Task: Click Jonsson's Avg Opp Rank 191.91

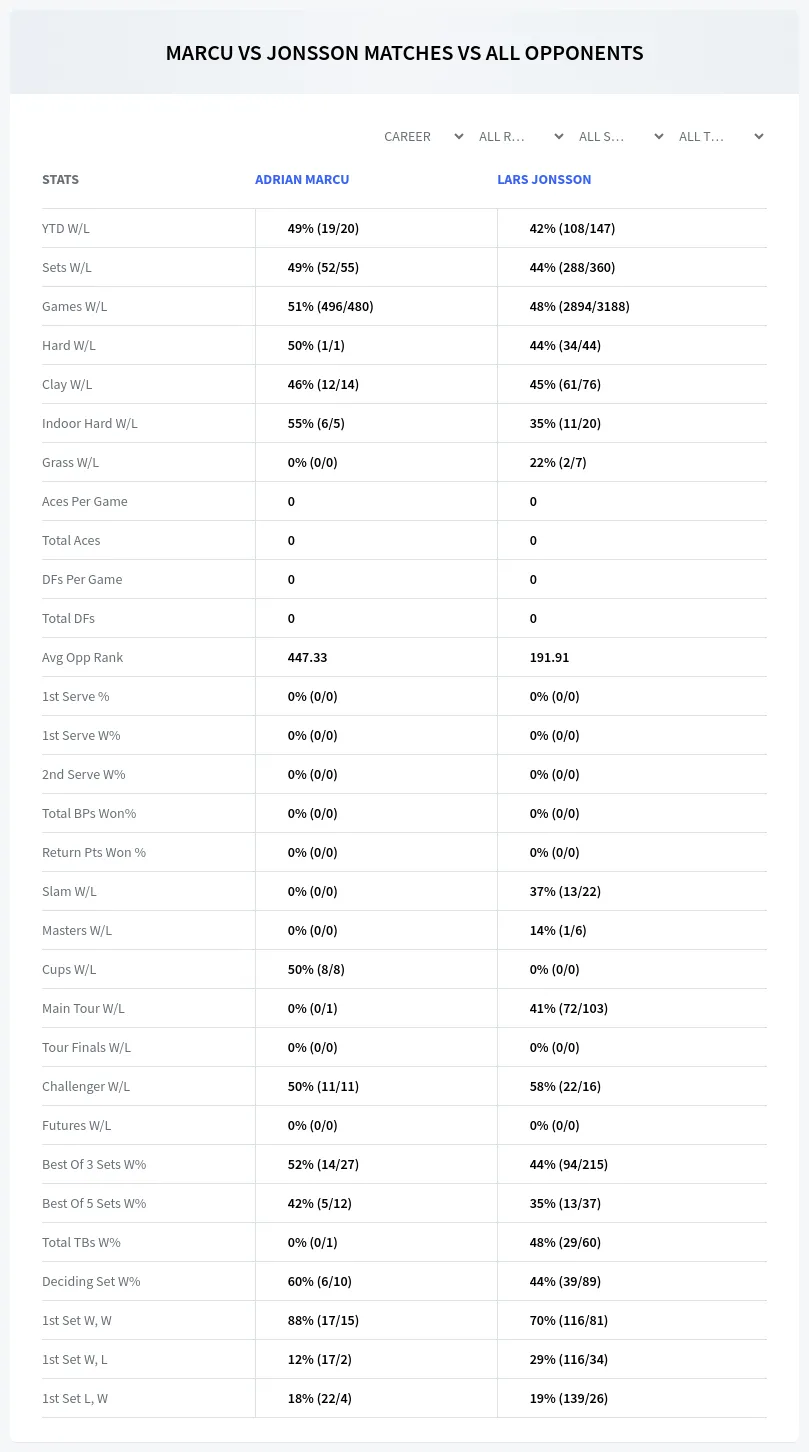Action: [549, 657]
